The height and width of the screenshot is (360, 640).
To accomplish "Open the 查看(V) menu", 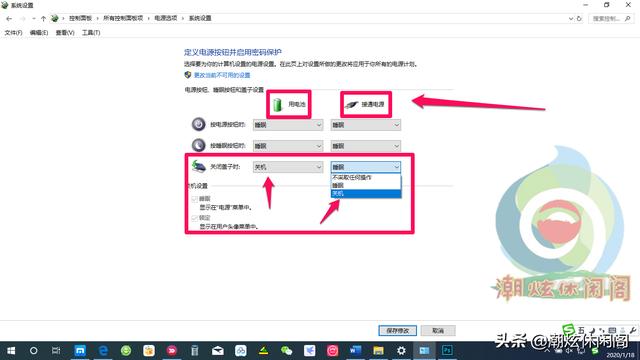I will tap(65, 33).
